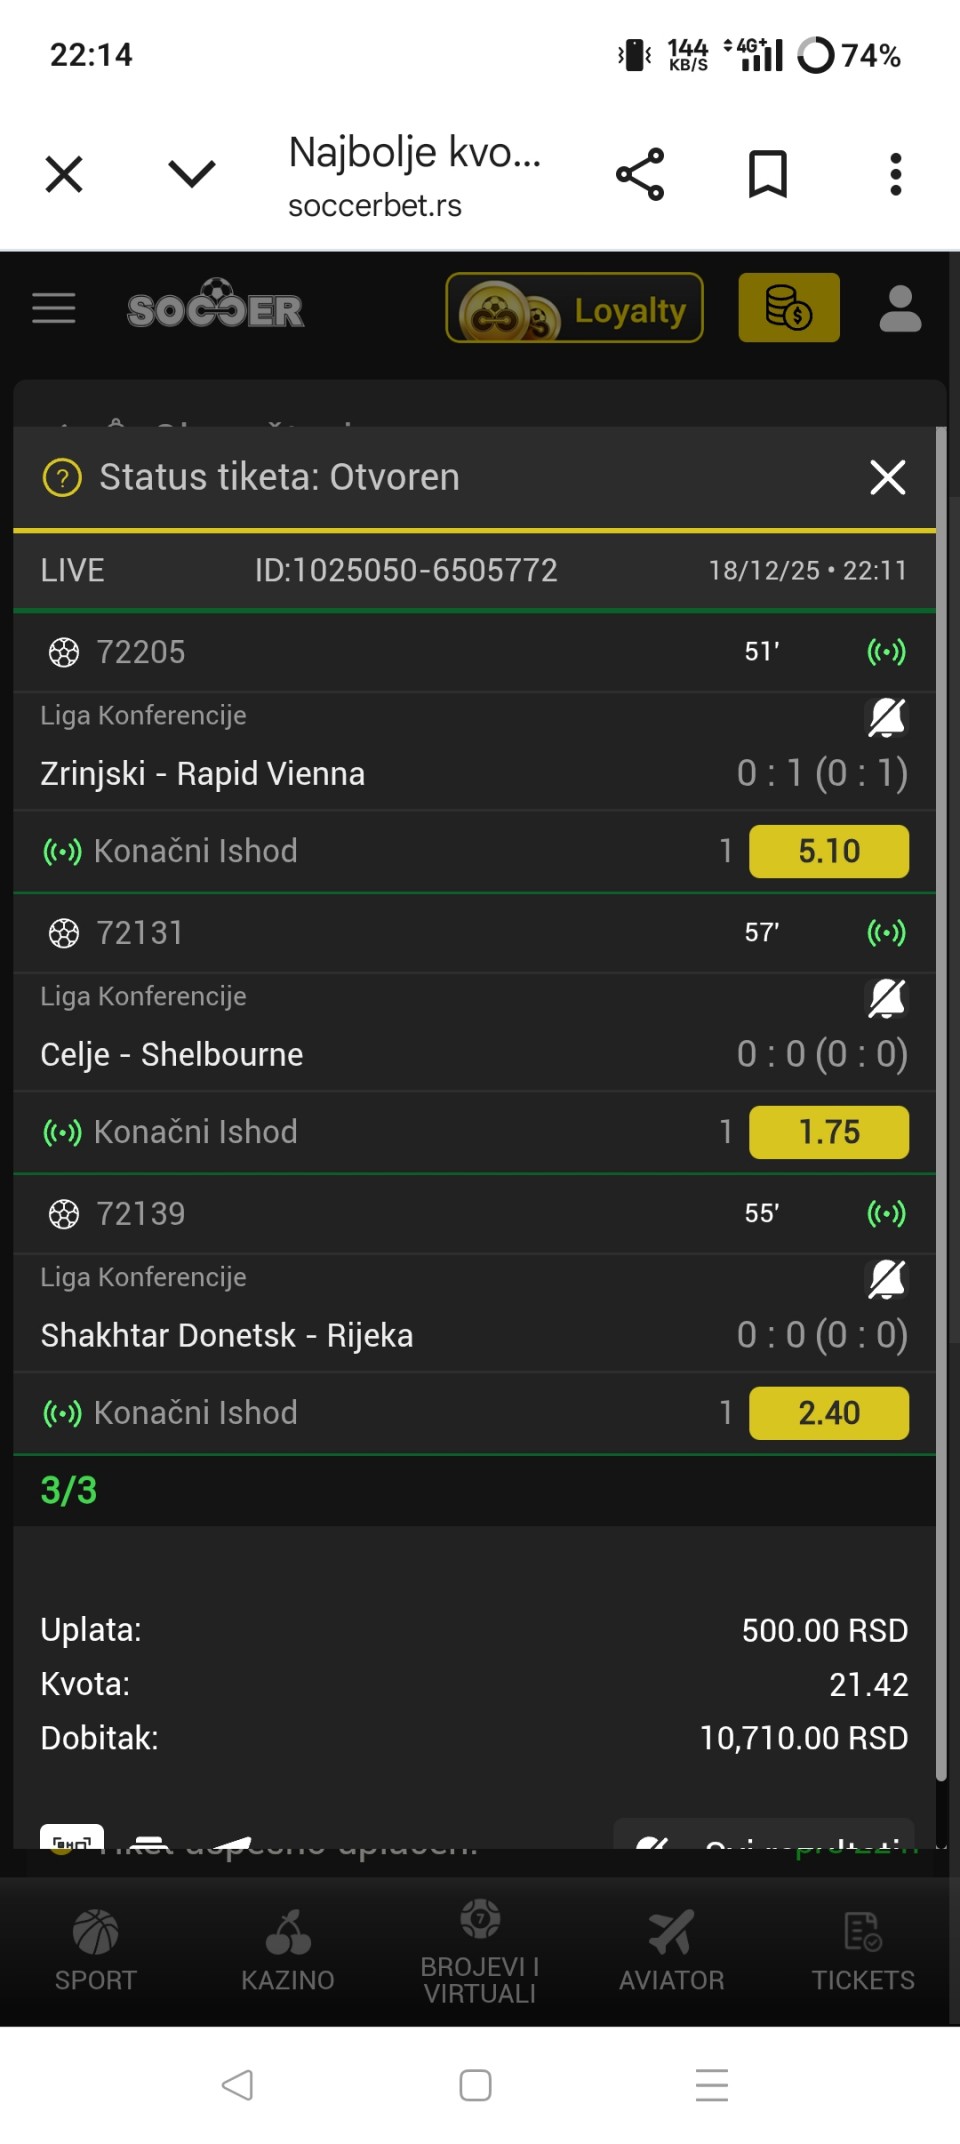Click the ticket panel scrollbar
The image size is (960, 2144).
pyautogui.click(x=940, y=1100)
